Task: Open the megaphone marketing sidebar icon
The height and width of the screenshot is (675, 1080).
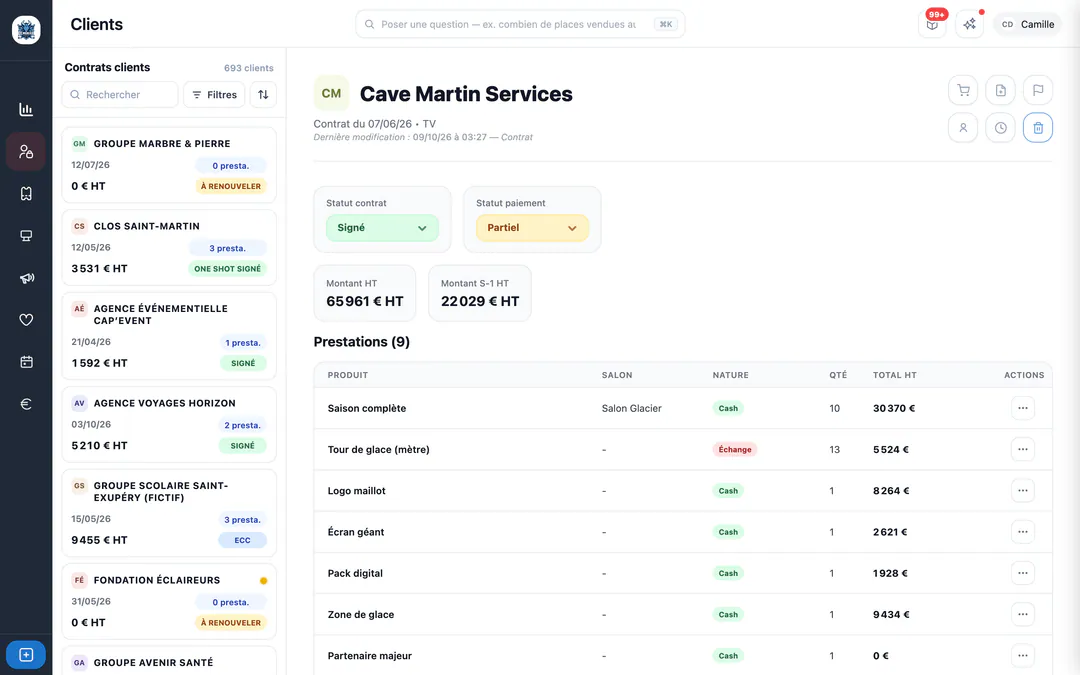Action: point(25,278)
